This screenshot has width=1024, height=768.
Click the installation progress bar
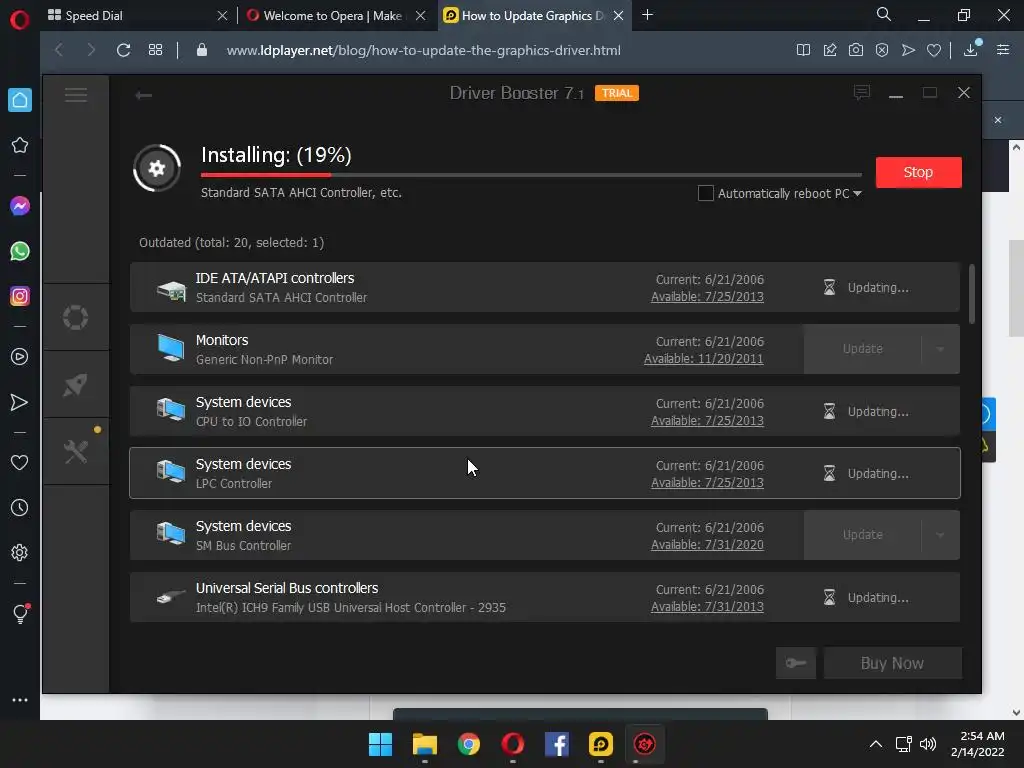pos(531,174)
